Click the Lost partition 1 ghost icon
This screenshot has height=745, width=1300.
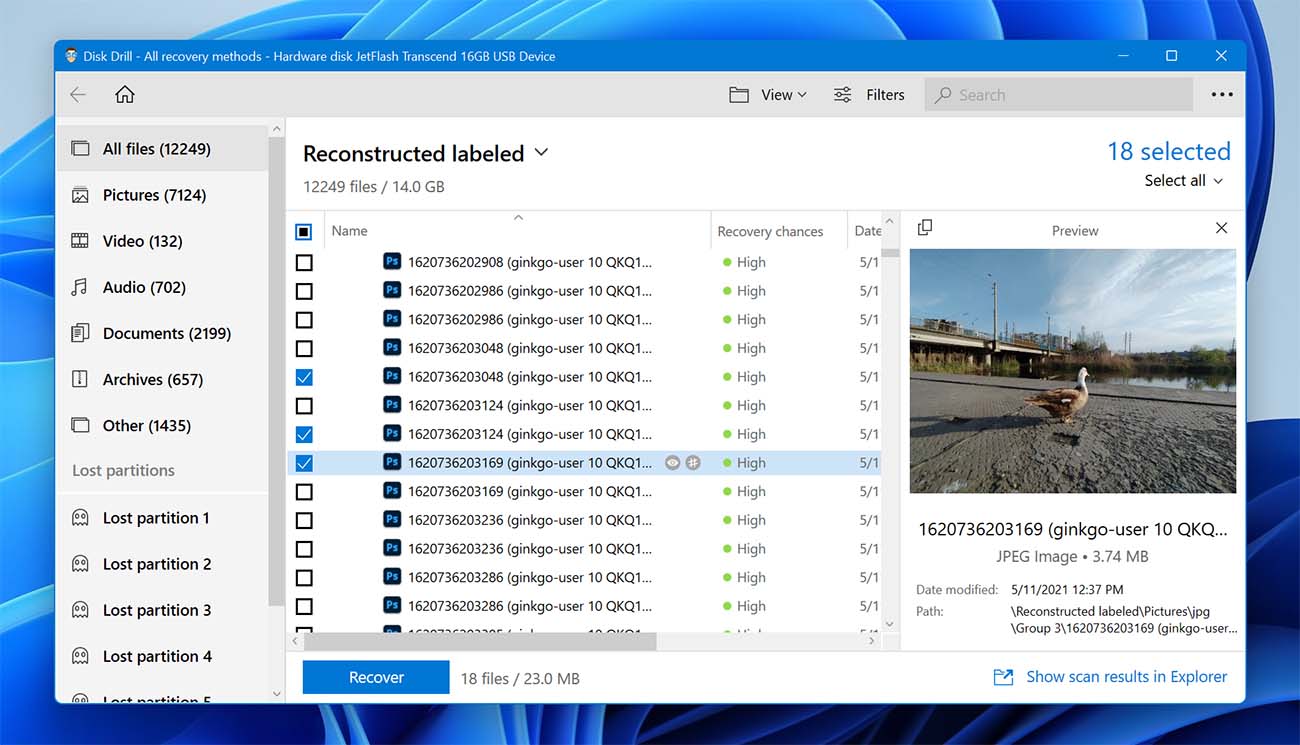[80, 518]
